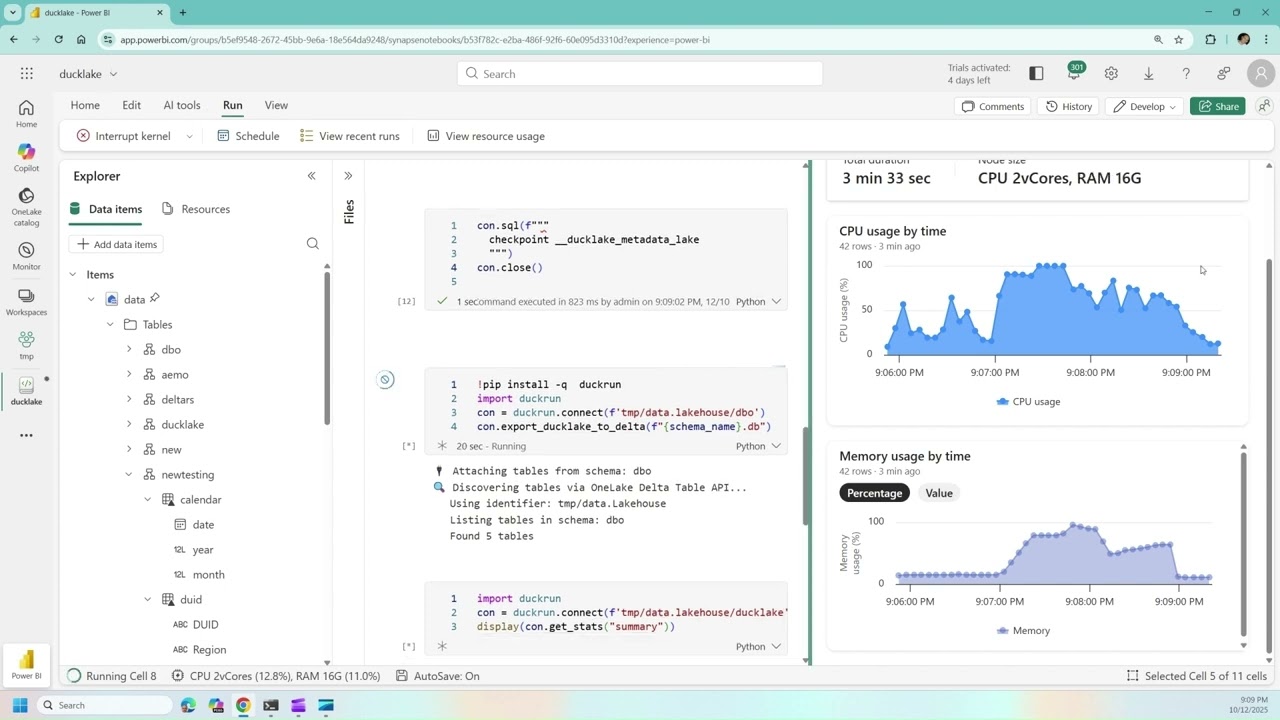Click the Download icon in the header
1280x720 pixels.
coord(1148,73)
